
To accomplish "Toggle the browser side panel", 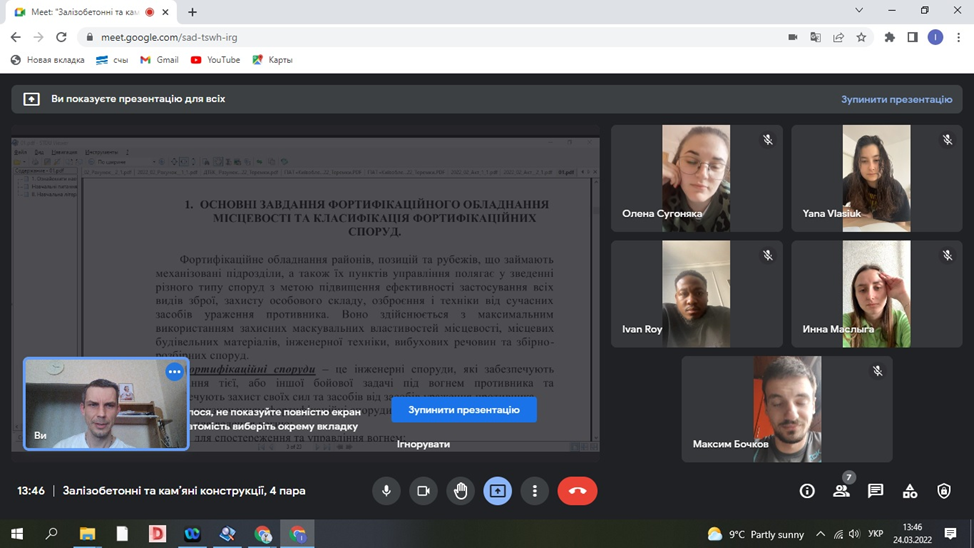I will (x=913, y=37).
